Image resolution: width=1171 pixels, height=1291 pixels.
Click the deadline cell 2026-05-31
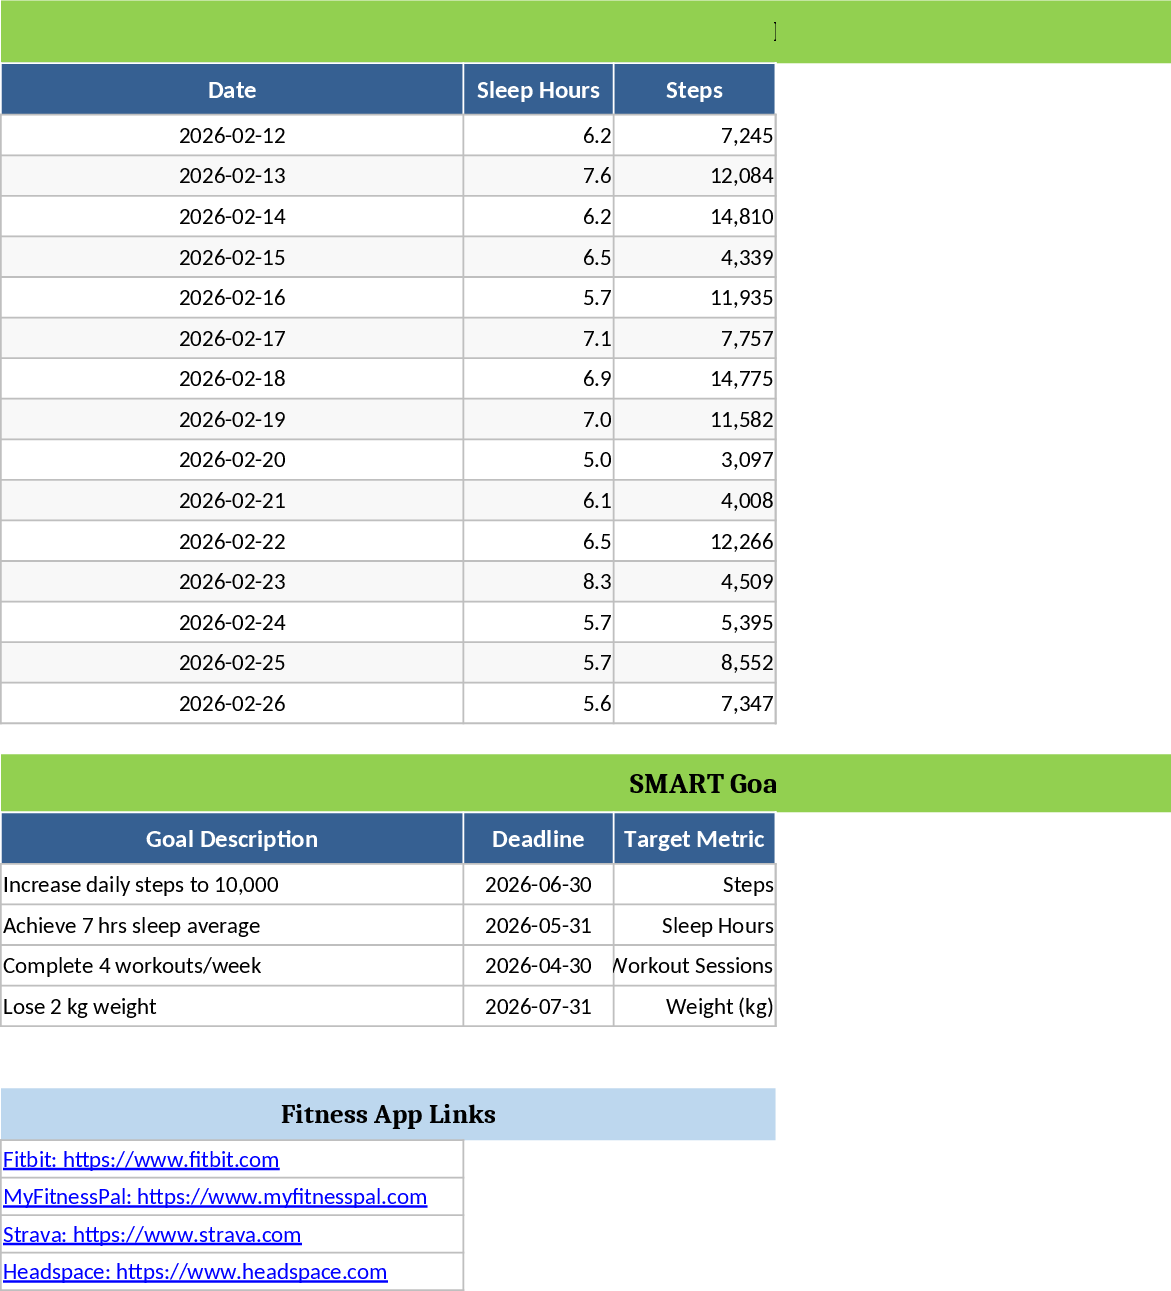coord(538,926)
